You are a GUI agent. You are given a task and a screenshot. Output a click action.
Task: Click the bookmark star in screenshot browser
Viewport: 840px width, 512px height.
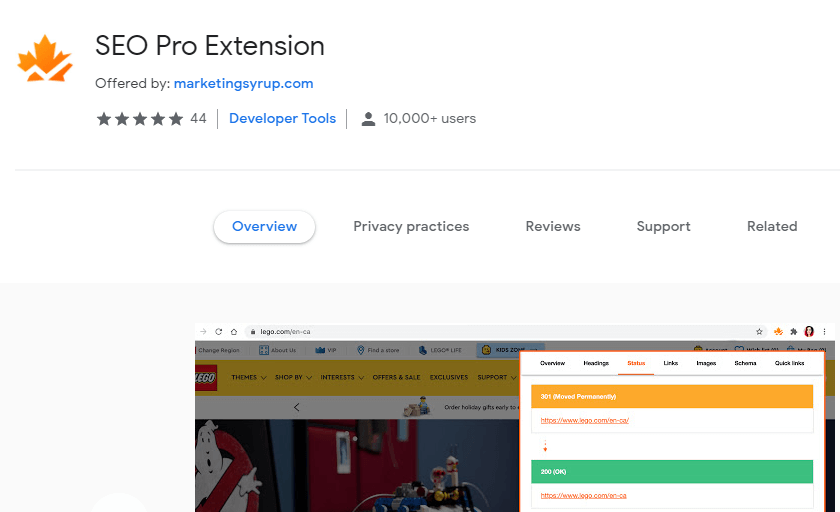(x=759, y=332)
